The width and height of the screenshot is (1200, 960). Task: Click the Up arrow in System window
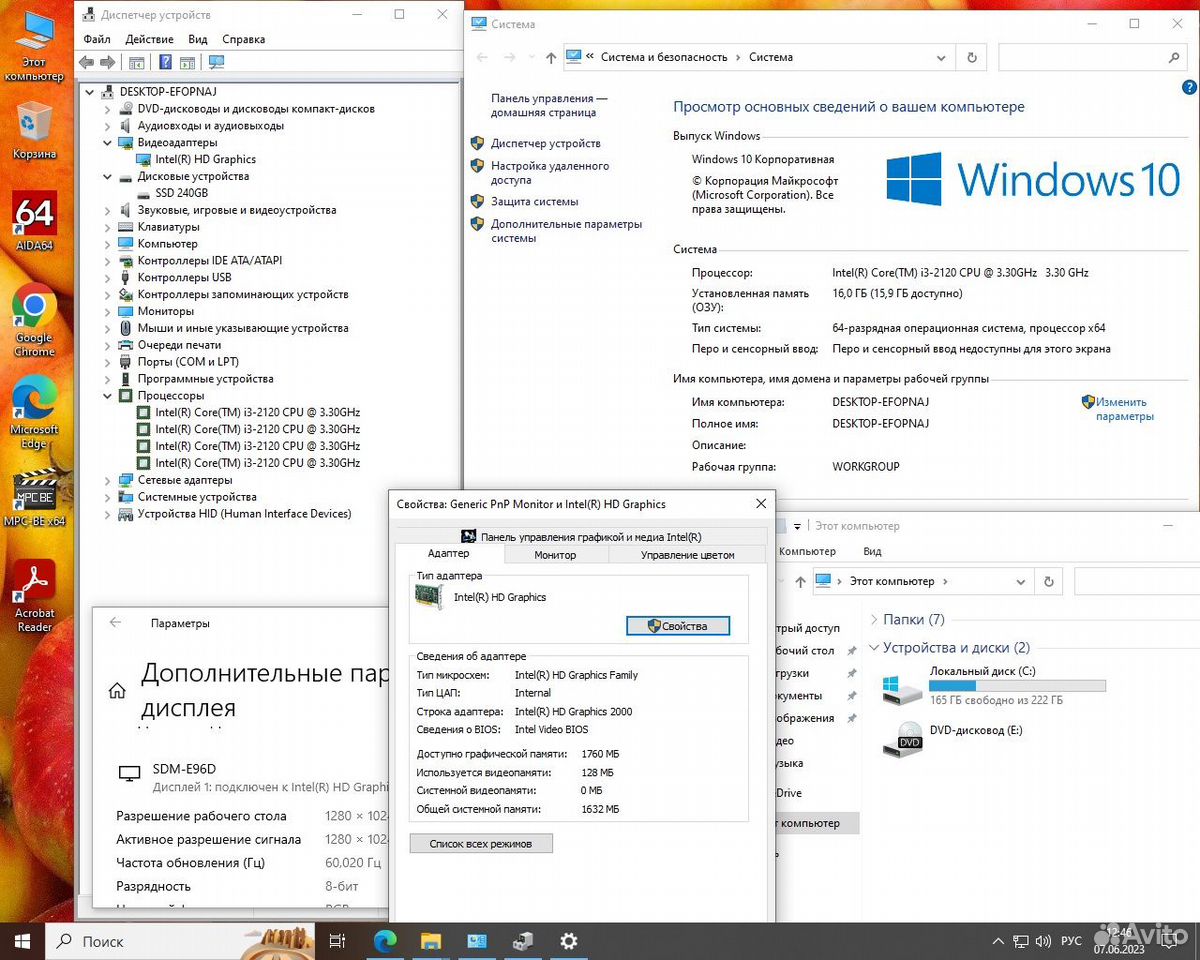(x=550, y=58)
